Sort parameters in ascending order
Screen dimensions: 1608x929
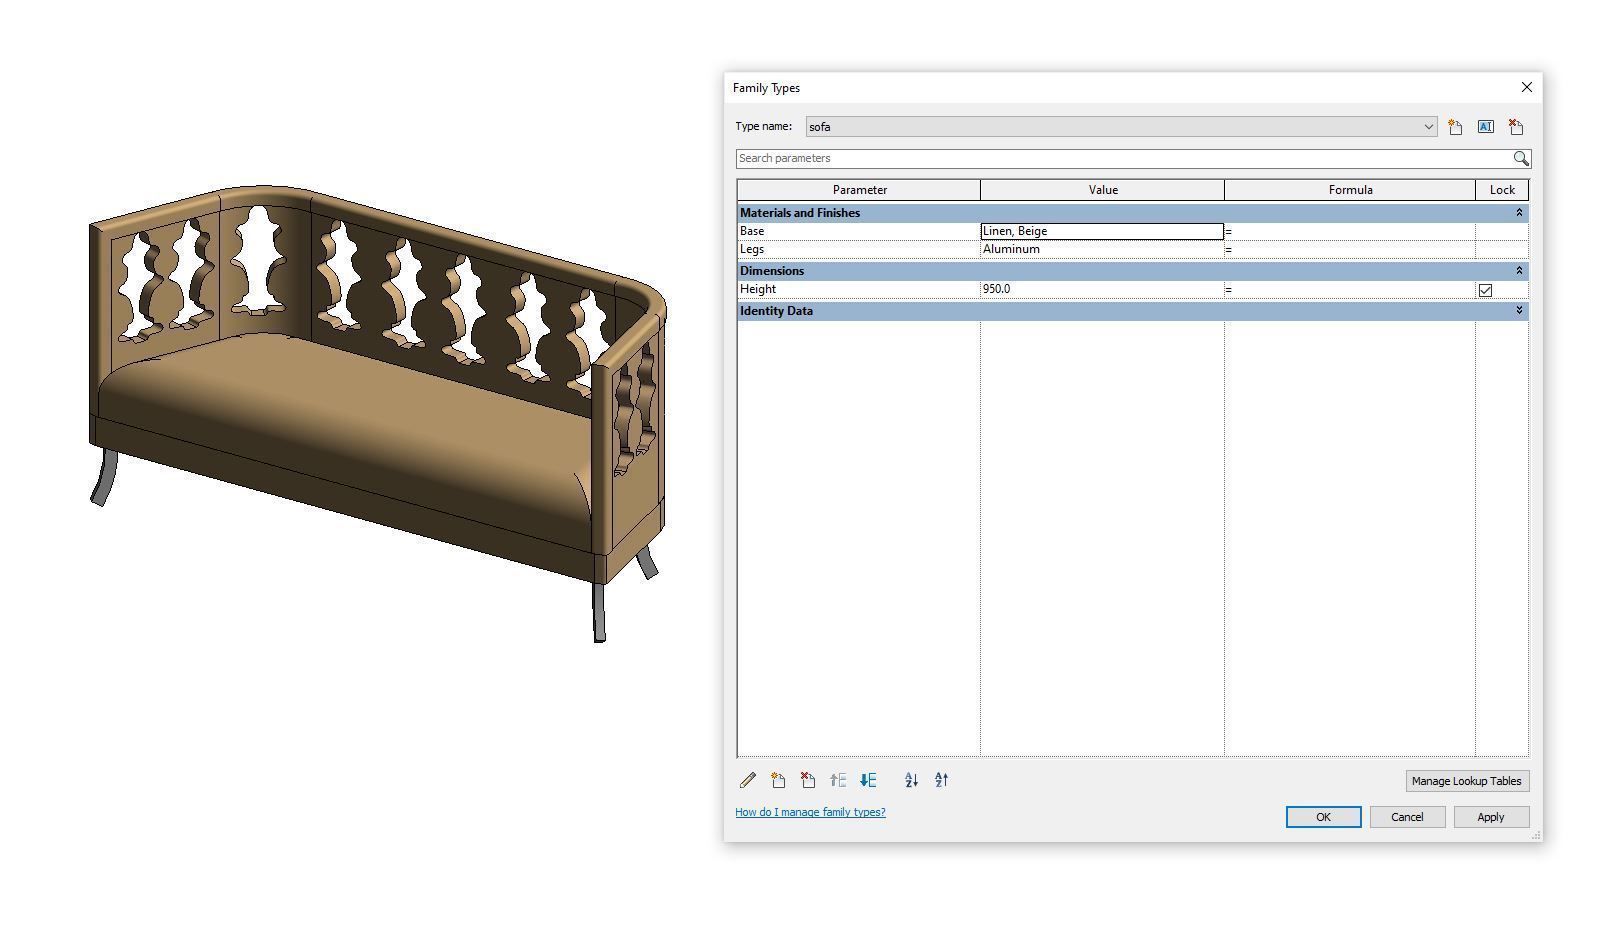pos(911,780)
